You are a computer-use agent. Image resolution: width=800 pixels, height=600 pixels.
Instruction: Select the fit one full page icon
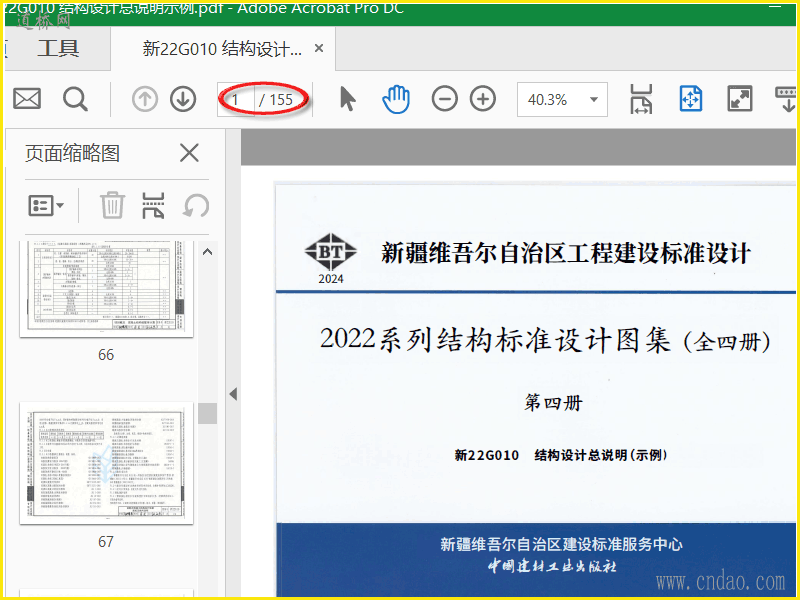click(691, 99)
